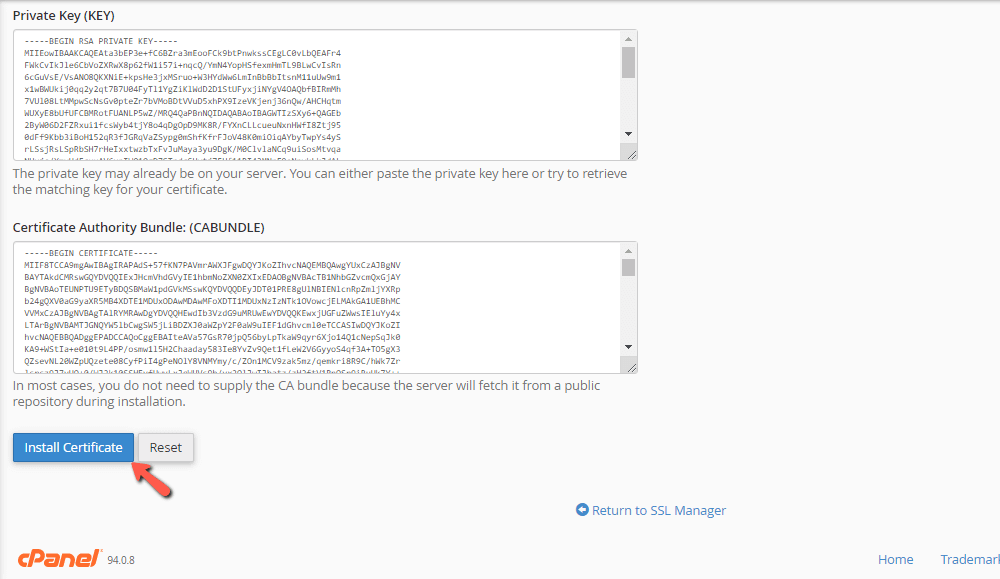
Task: Click the Home link in footer
Action: tap(895, 559)
